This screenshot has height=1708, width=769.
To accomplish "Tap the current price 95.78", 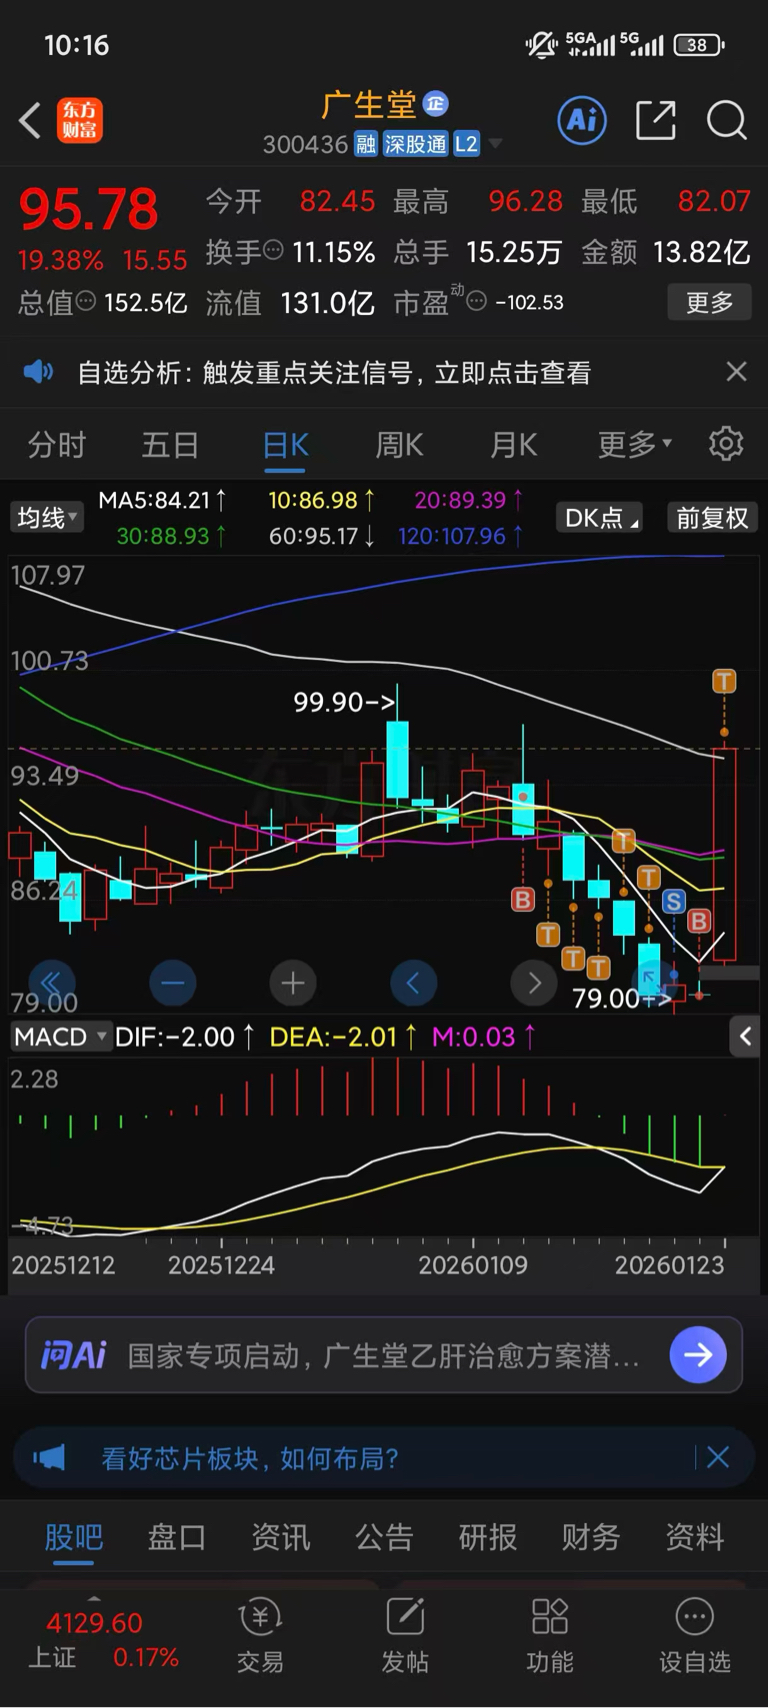I will point(89,209).
